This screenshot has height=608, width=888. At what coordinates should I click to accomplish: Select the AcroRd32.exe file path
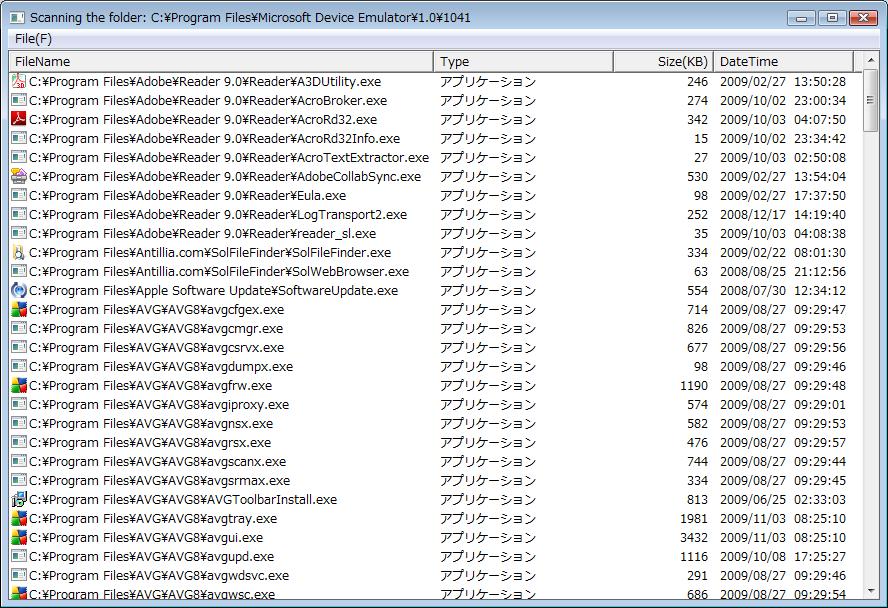(203, 119)
